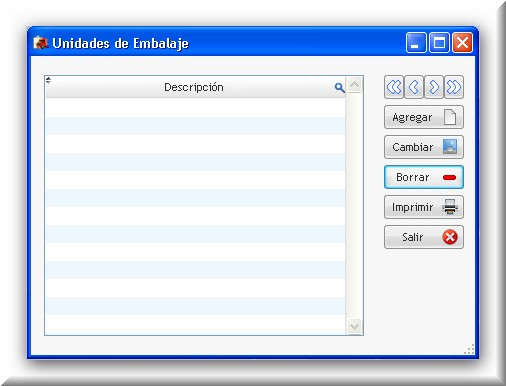This screenshot has height=386, width=506.
Task: Close the Unidades de Embalaje window
Action: pos(462,43)
